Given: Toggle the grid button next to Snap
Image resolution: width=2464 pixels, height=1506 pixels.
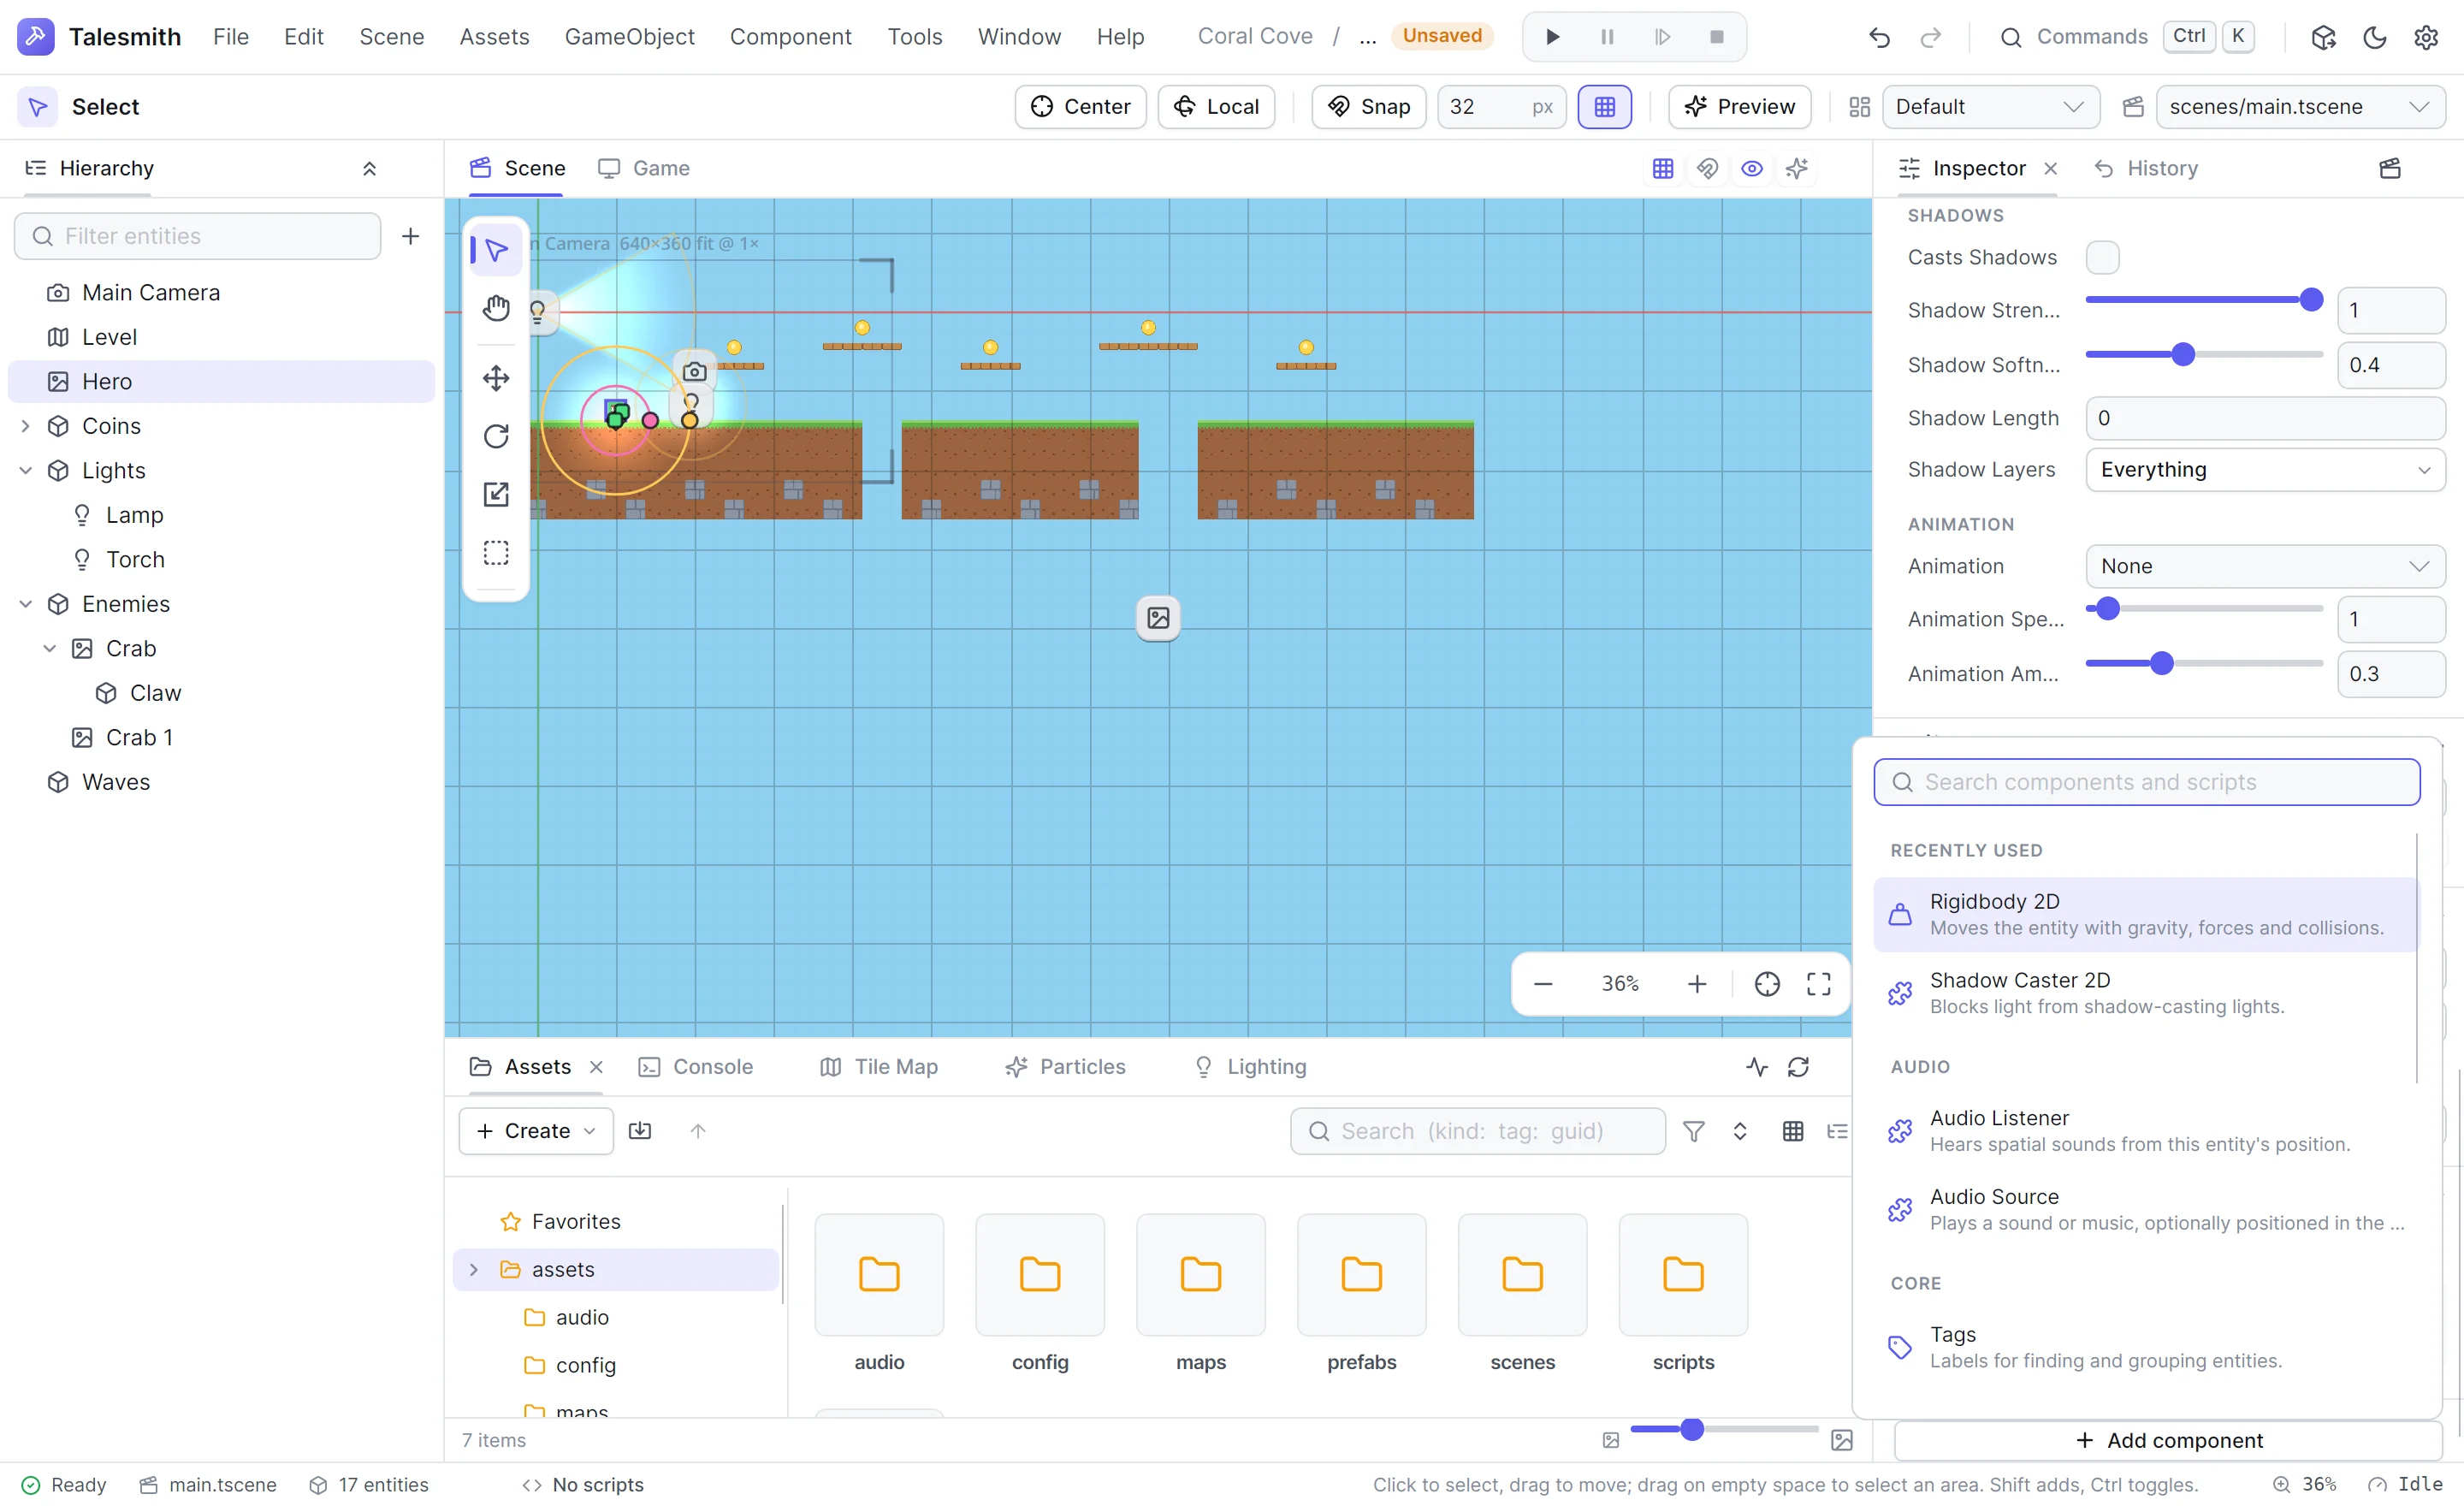Looking at the screenshot, I should 1604,106.
